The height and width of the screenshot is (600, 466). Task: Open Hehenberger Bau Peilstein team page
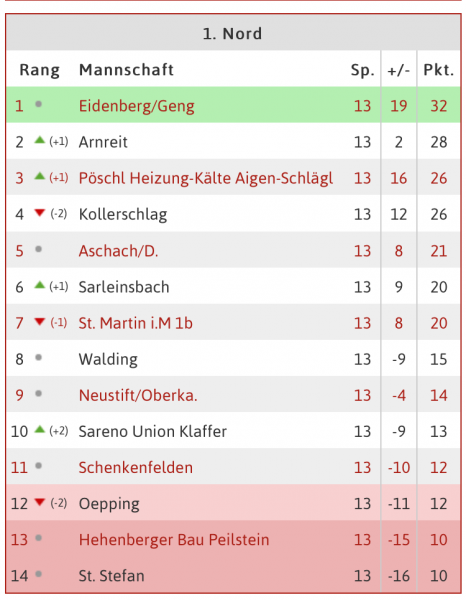click(174, 540)
